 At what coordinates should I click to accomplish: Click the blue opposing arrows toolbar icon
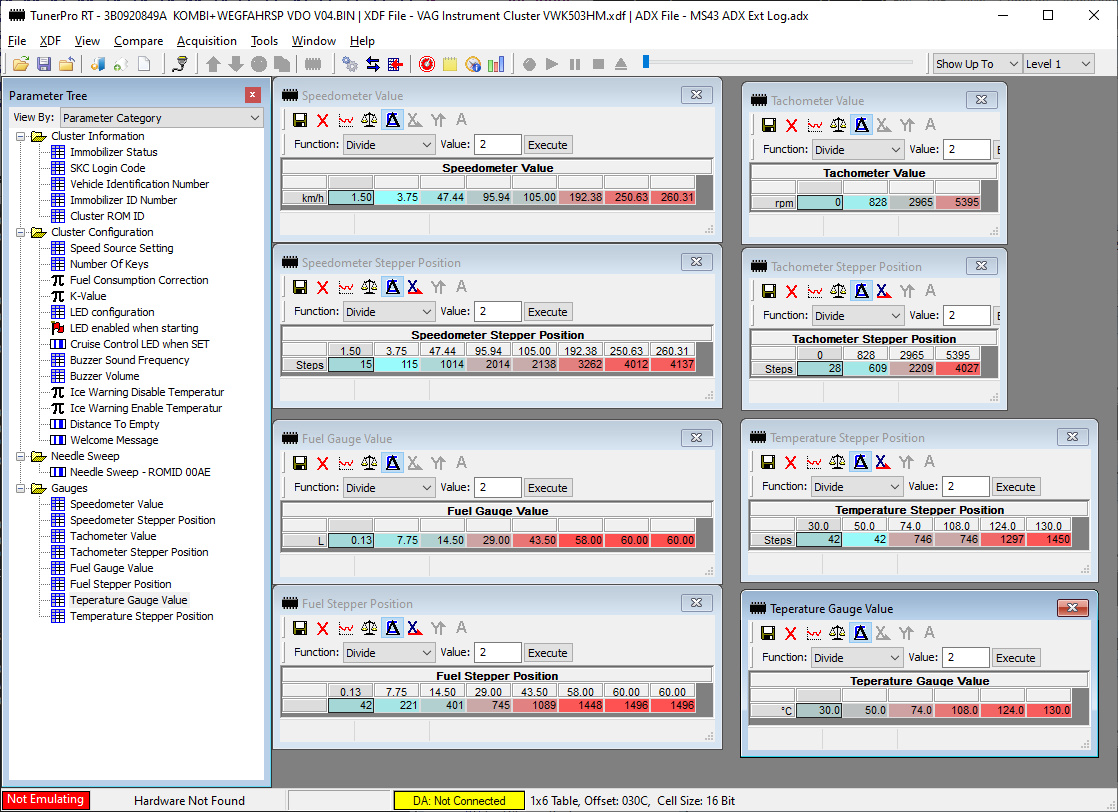point(372,64)
